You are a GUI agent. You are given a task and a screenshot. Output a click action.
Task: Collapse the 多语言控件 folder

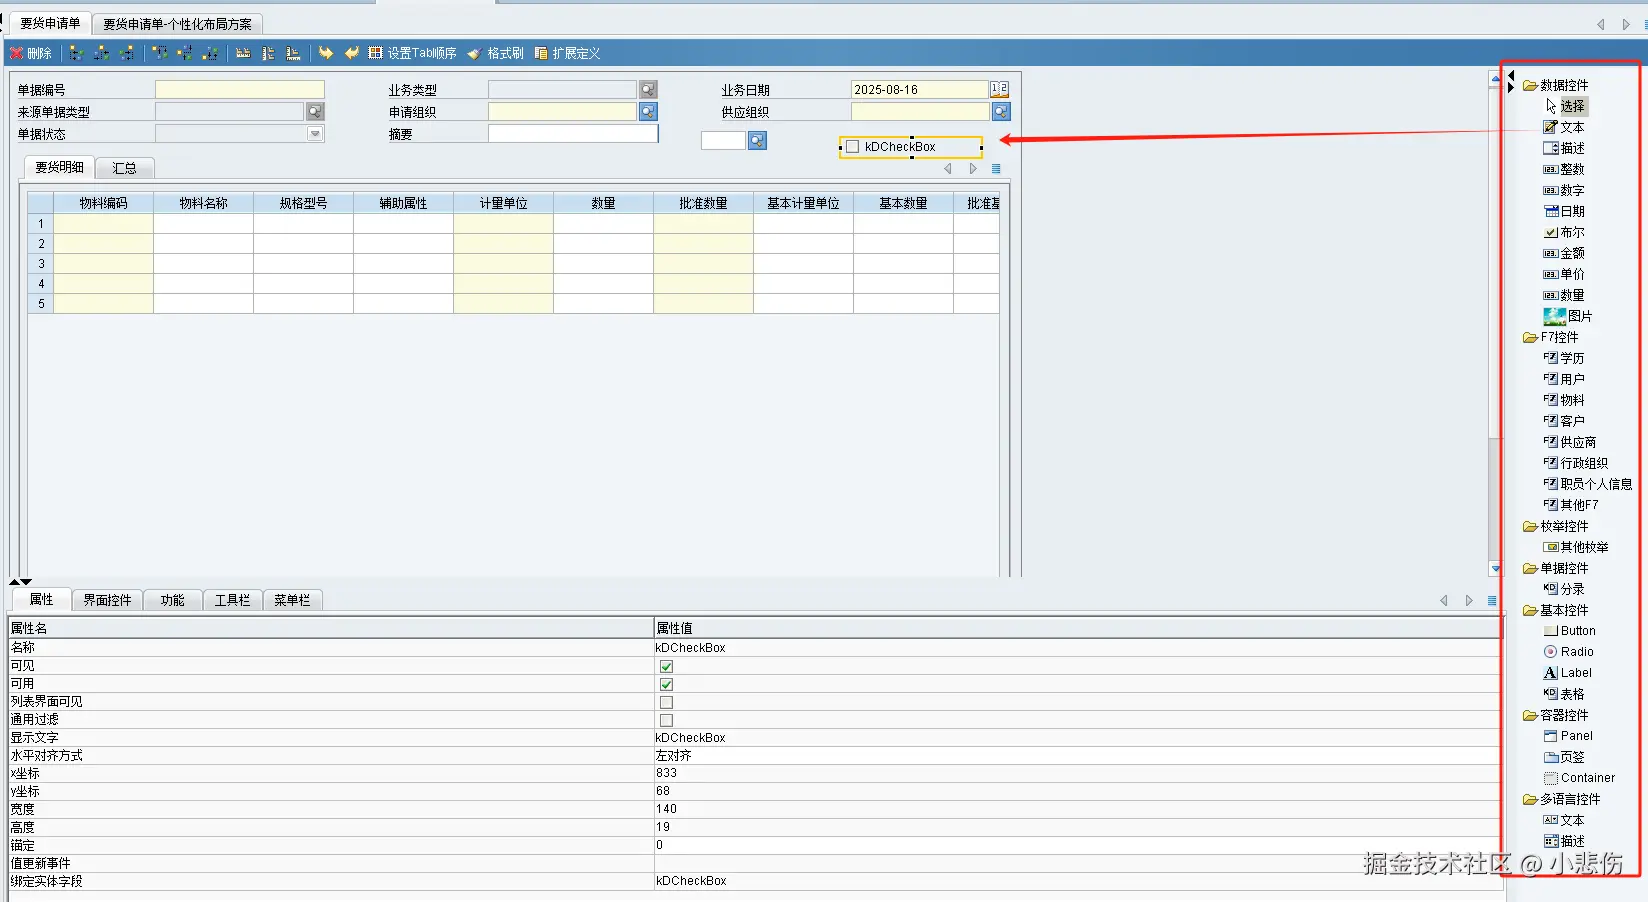(x=1530, y=800)
